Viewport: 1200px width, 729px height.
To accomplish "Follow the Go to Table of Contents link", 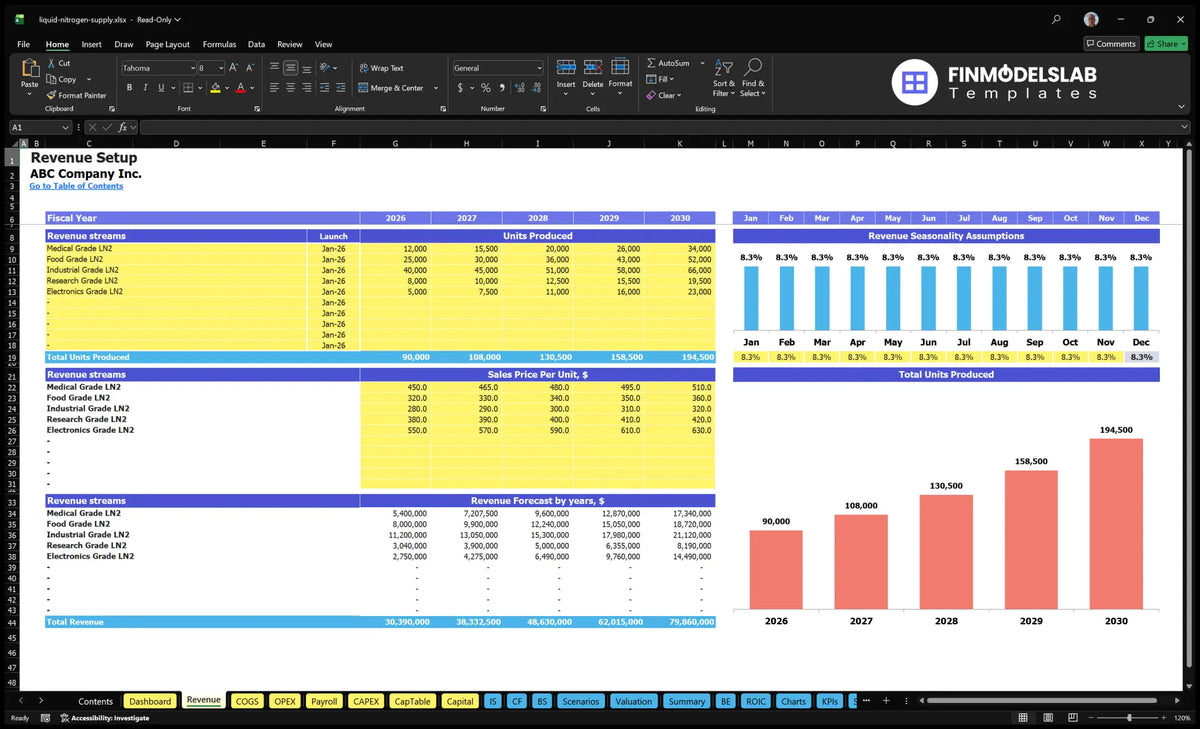I will (76, 186).
